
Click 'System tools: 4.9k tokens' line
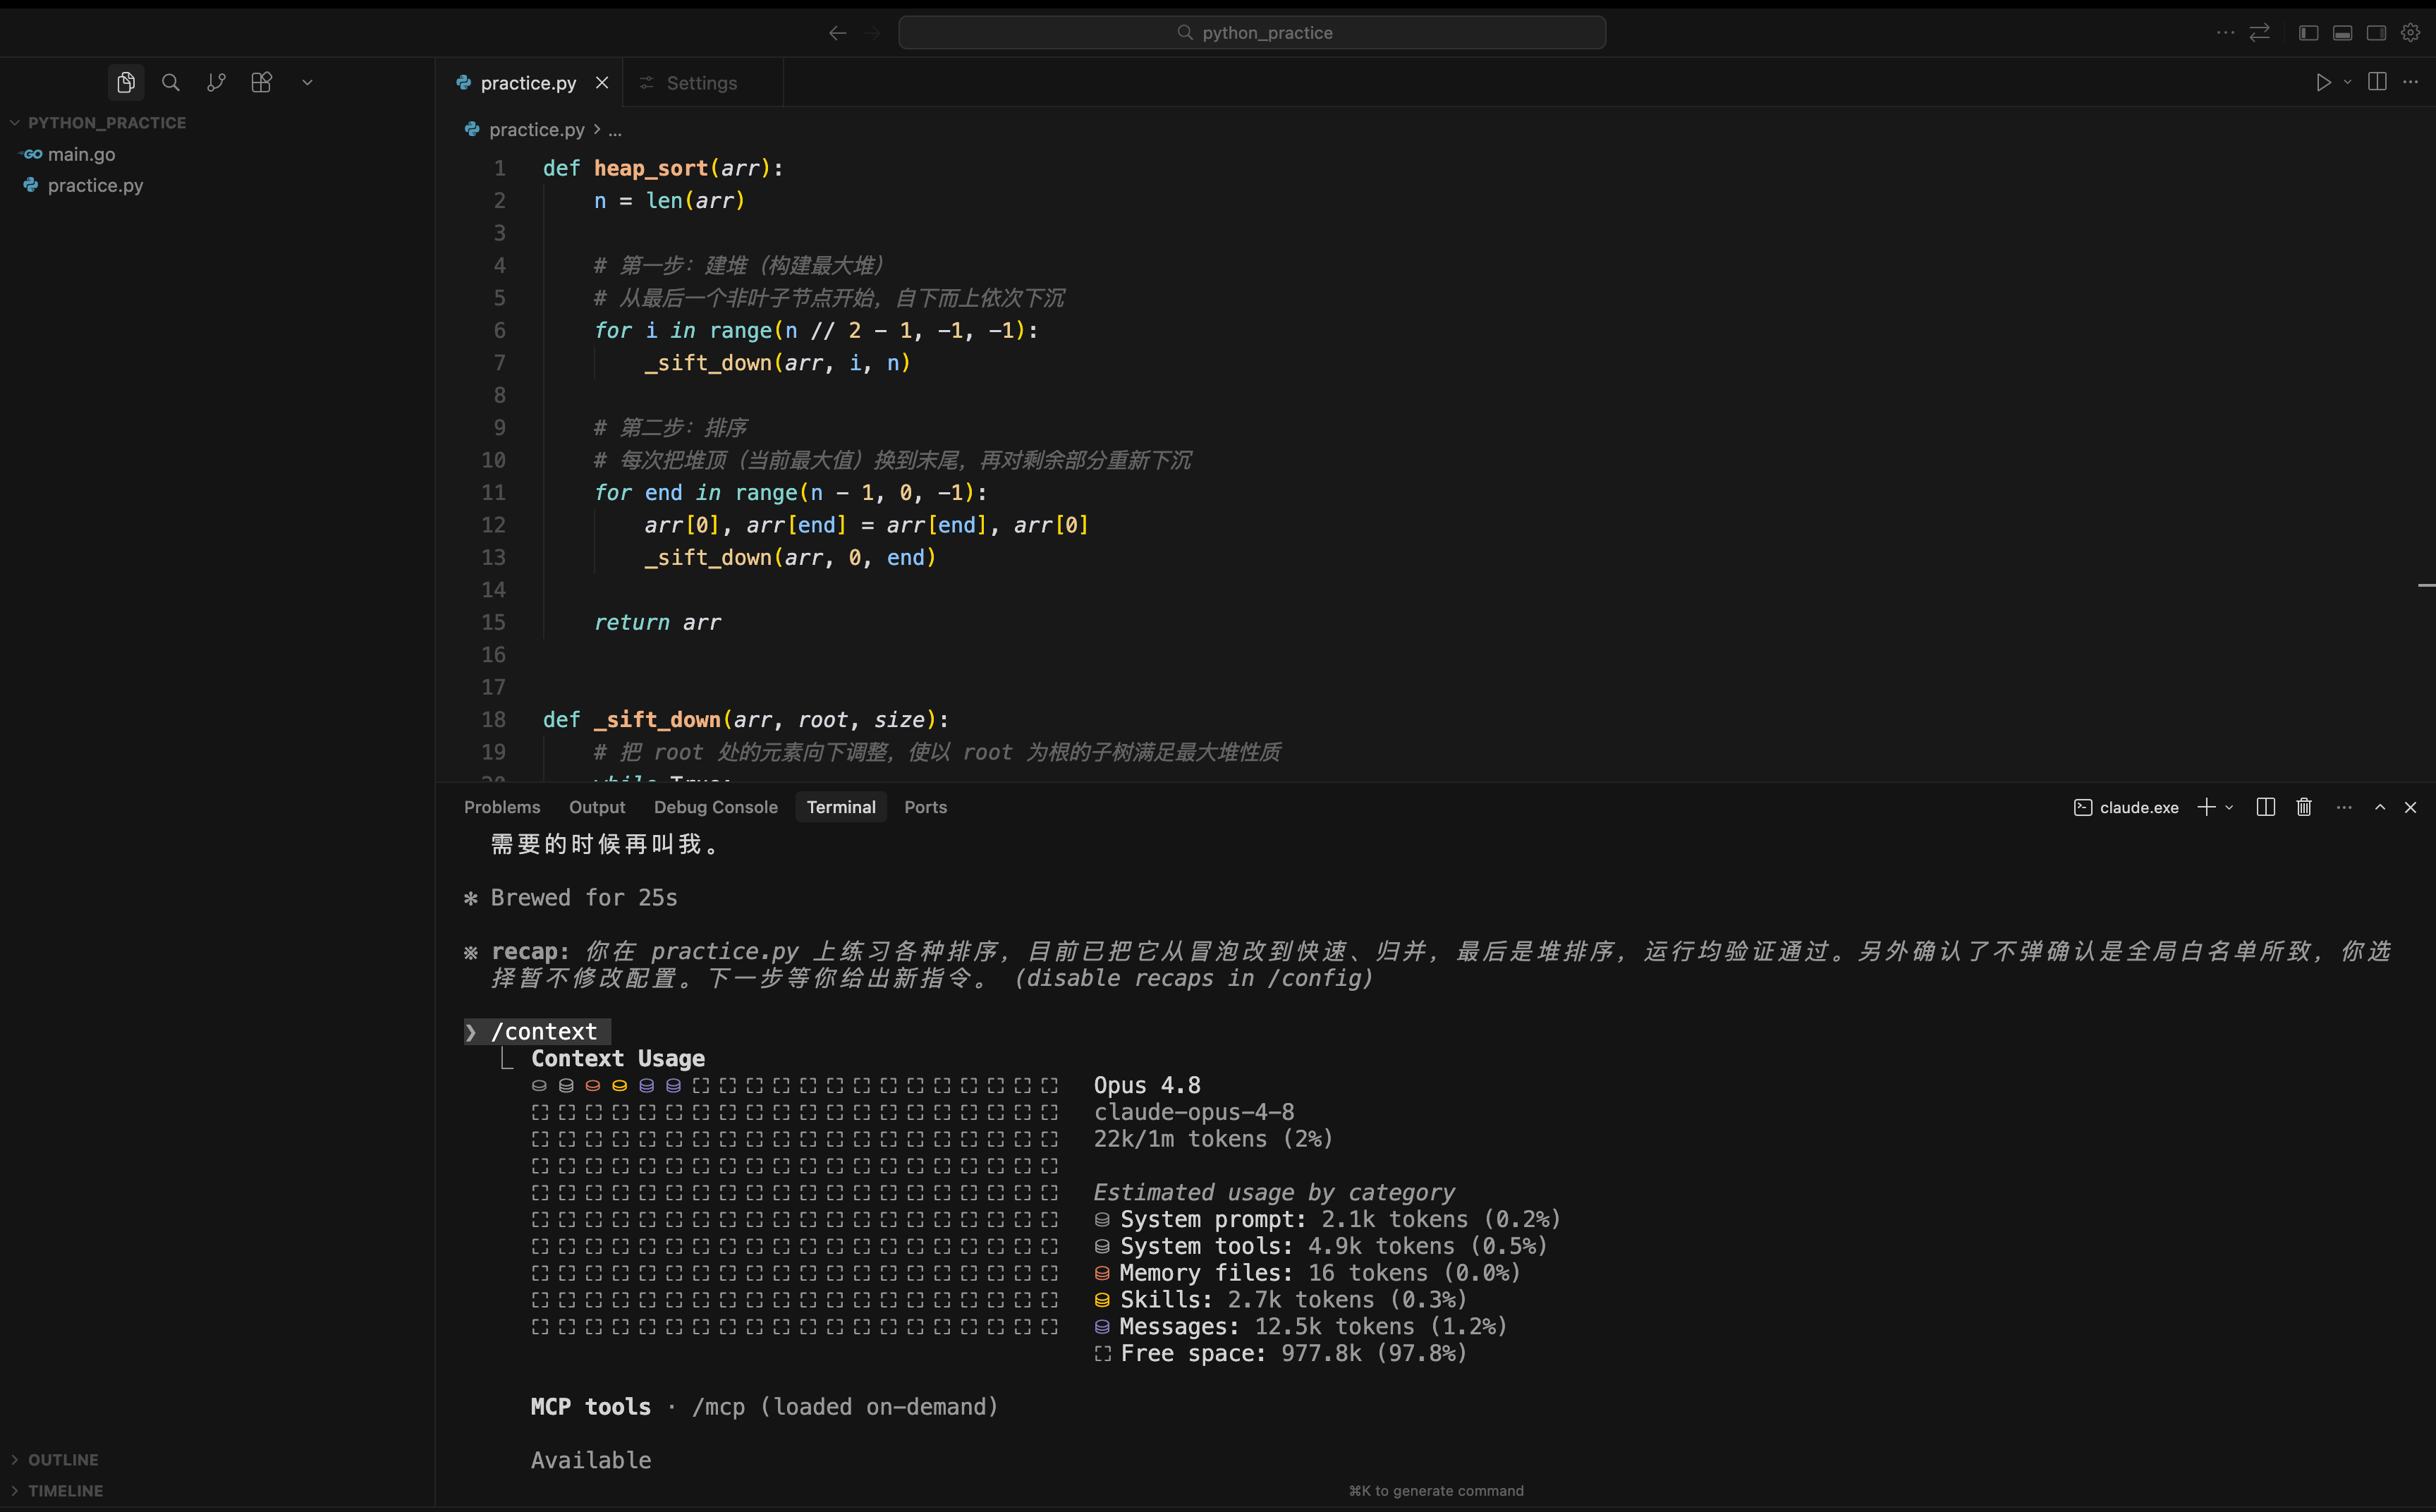tap(1320, 1246)
